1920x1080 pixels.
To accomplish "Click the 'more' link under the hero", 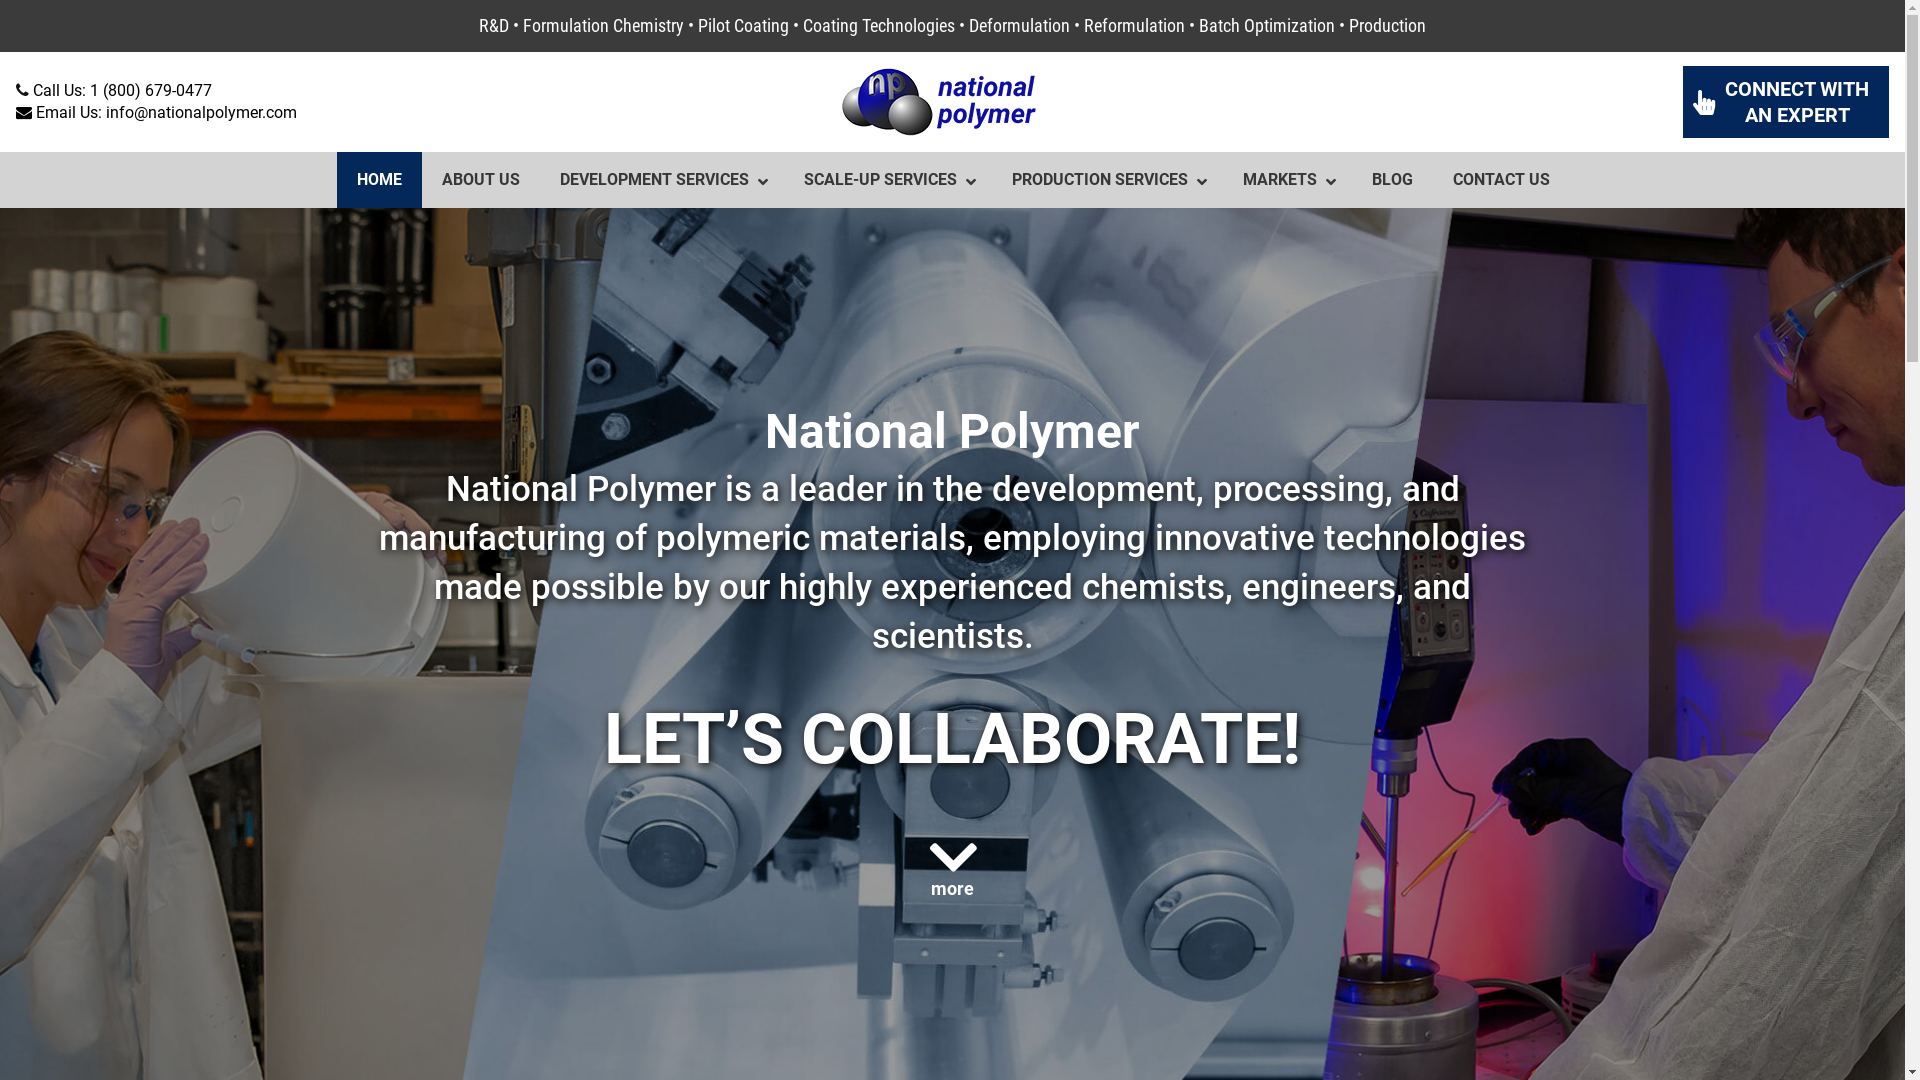I will [x=952, y=889].
